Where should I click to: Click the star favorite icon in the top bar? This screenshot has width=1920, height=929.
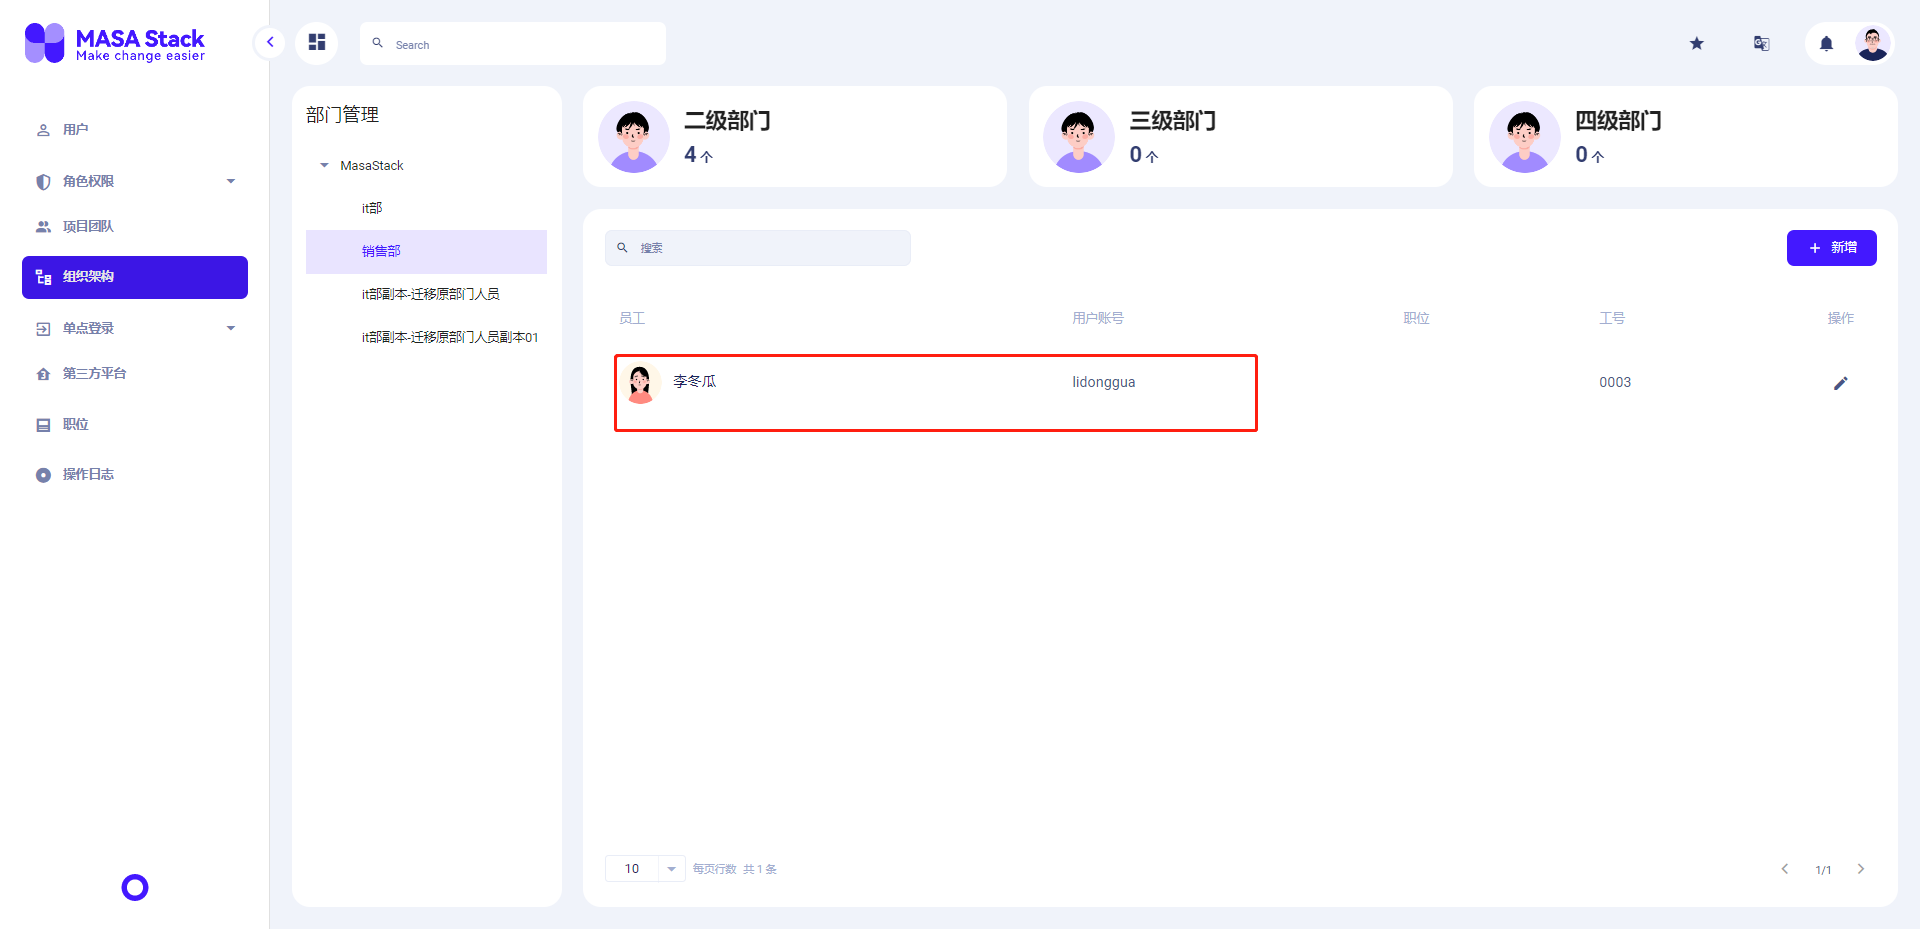click(x=1697, y=43)
